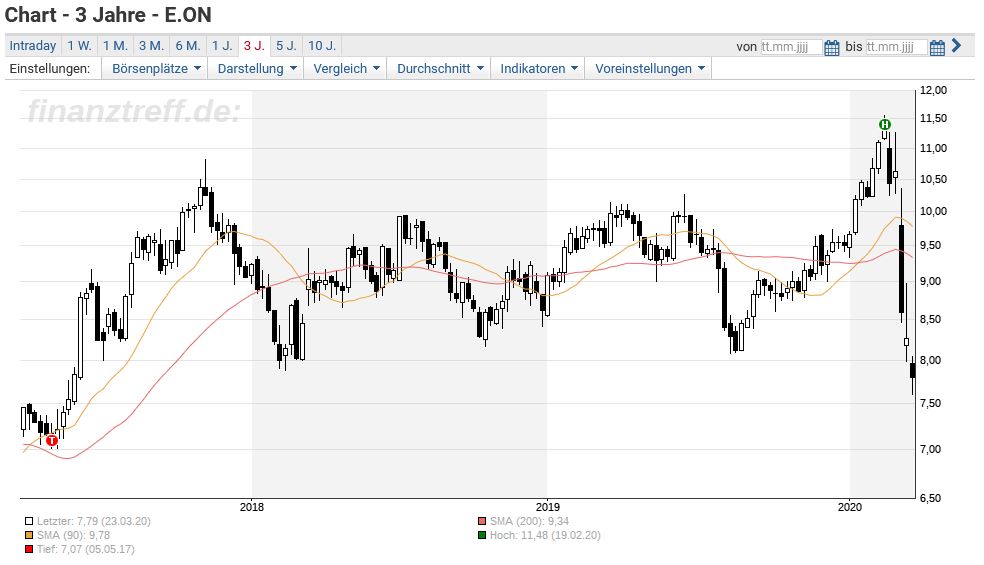984x565 pixels.
Task: Select the 1 M. time range
Action: tap(115, 46)
